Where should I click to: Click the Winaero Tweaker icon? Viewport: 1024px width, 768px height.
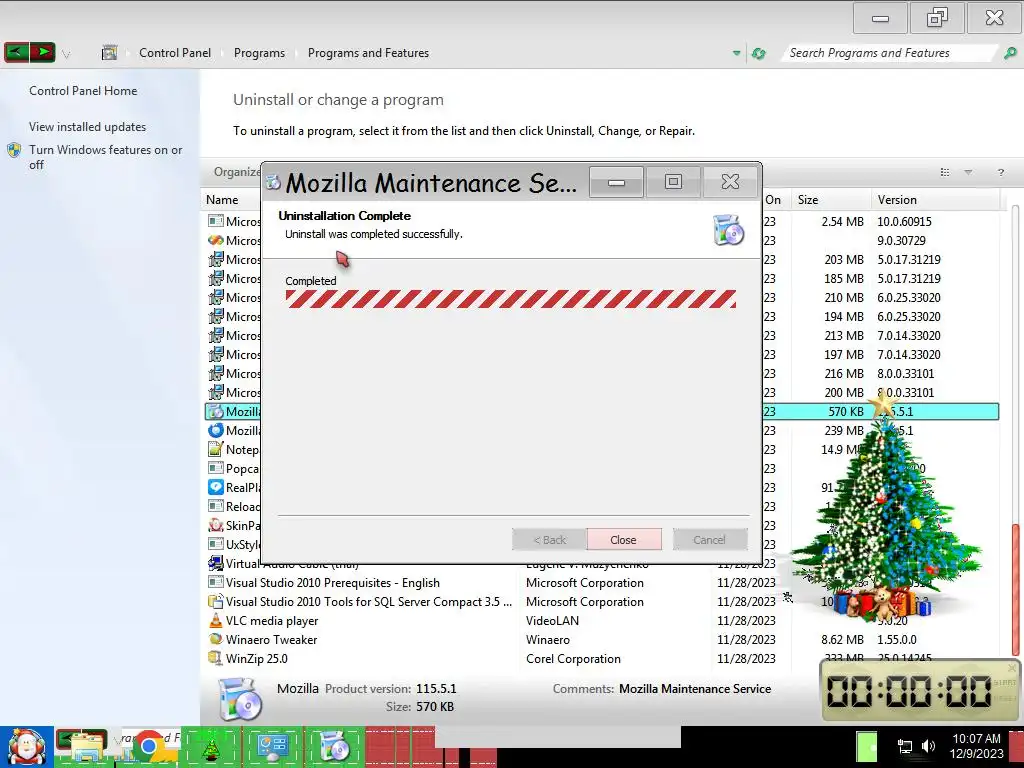216,639
